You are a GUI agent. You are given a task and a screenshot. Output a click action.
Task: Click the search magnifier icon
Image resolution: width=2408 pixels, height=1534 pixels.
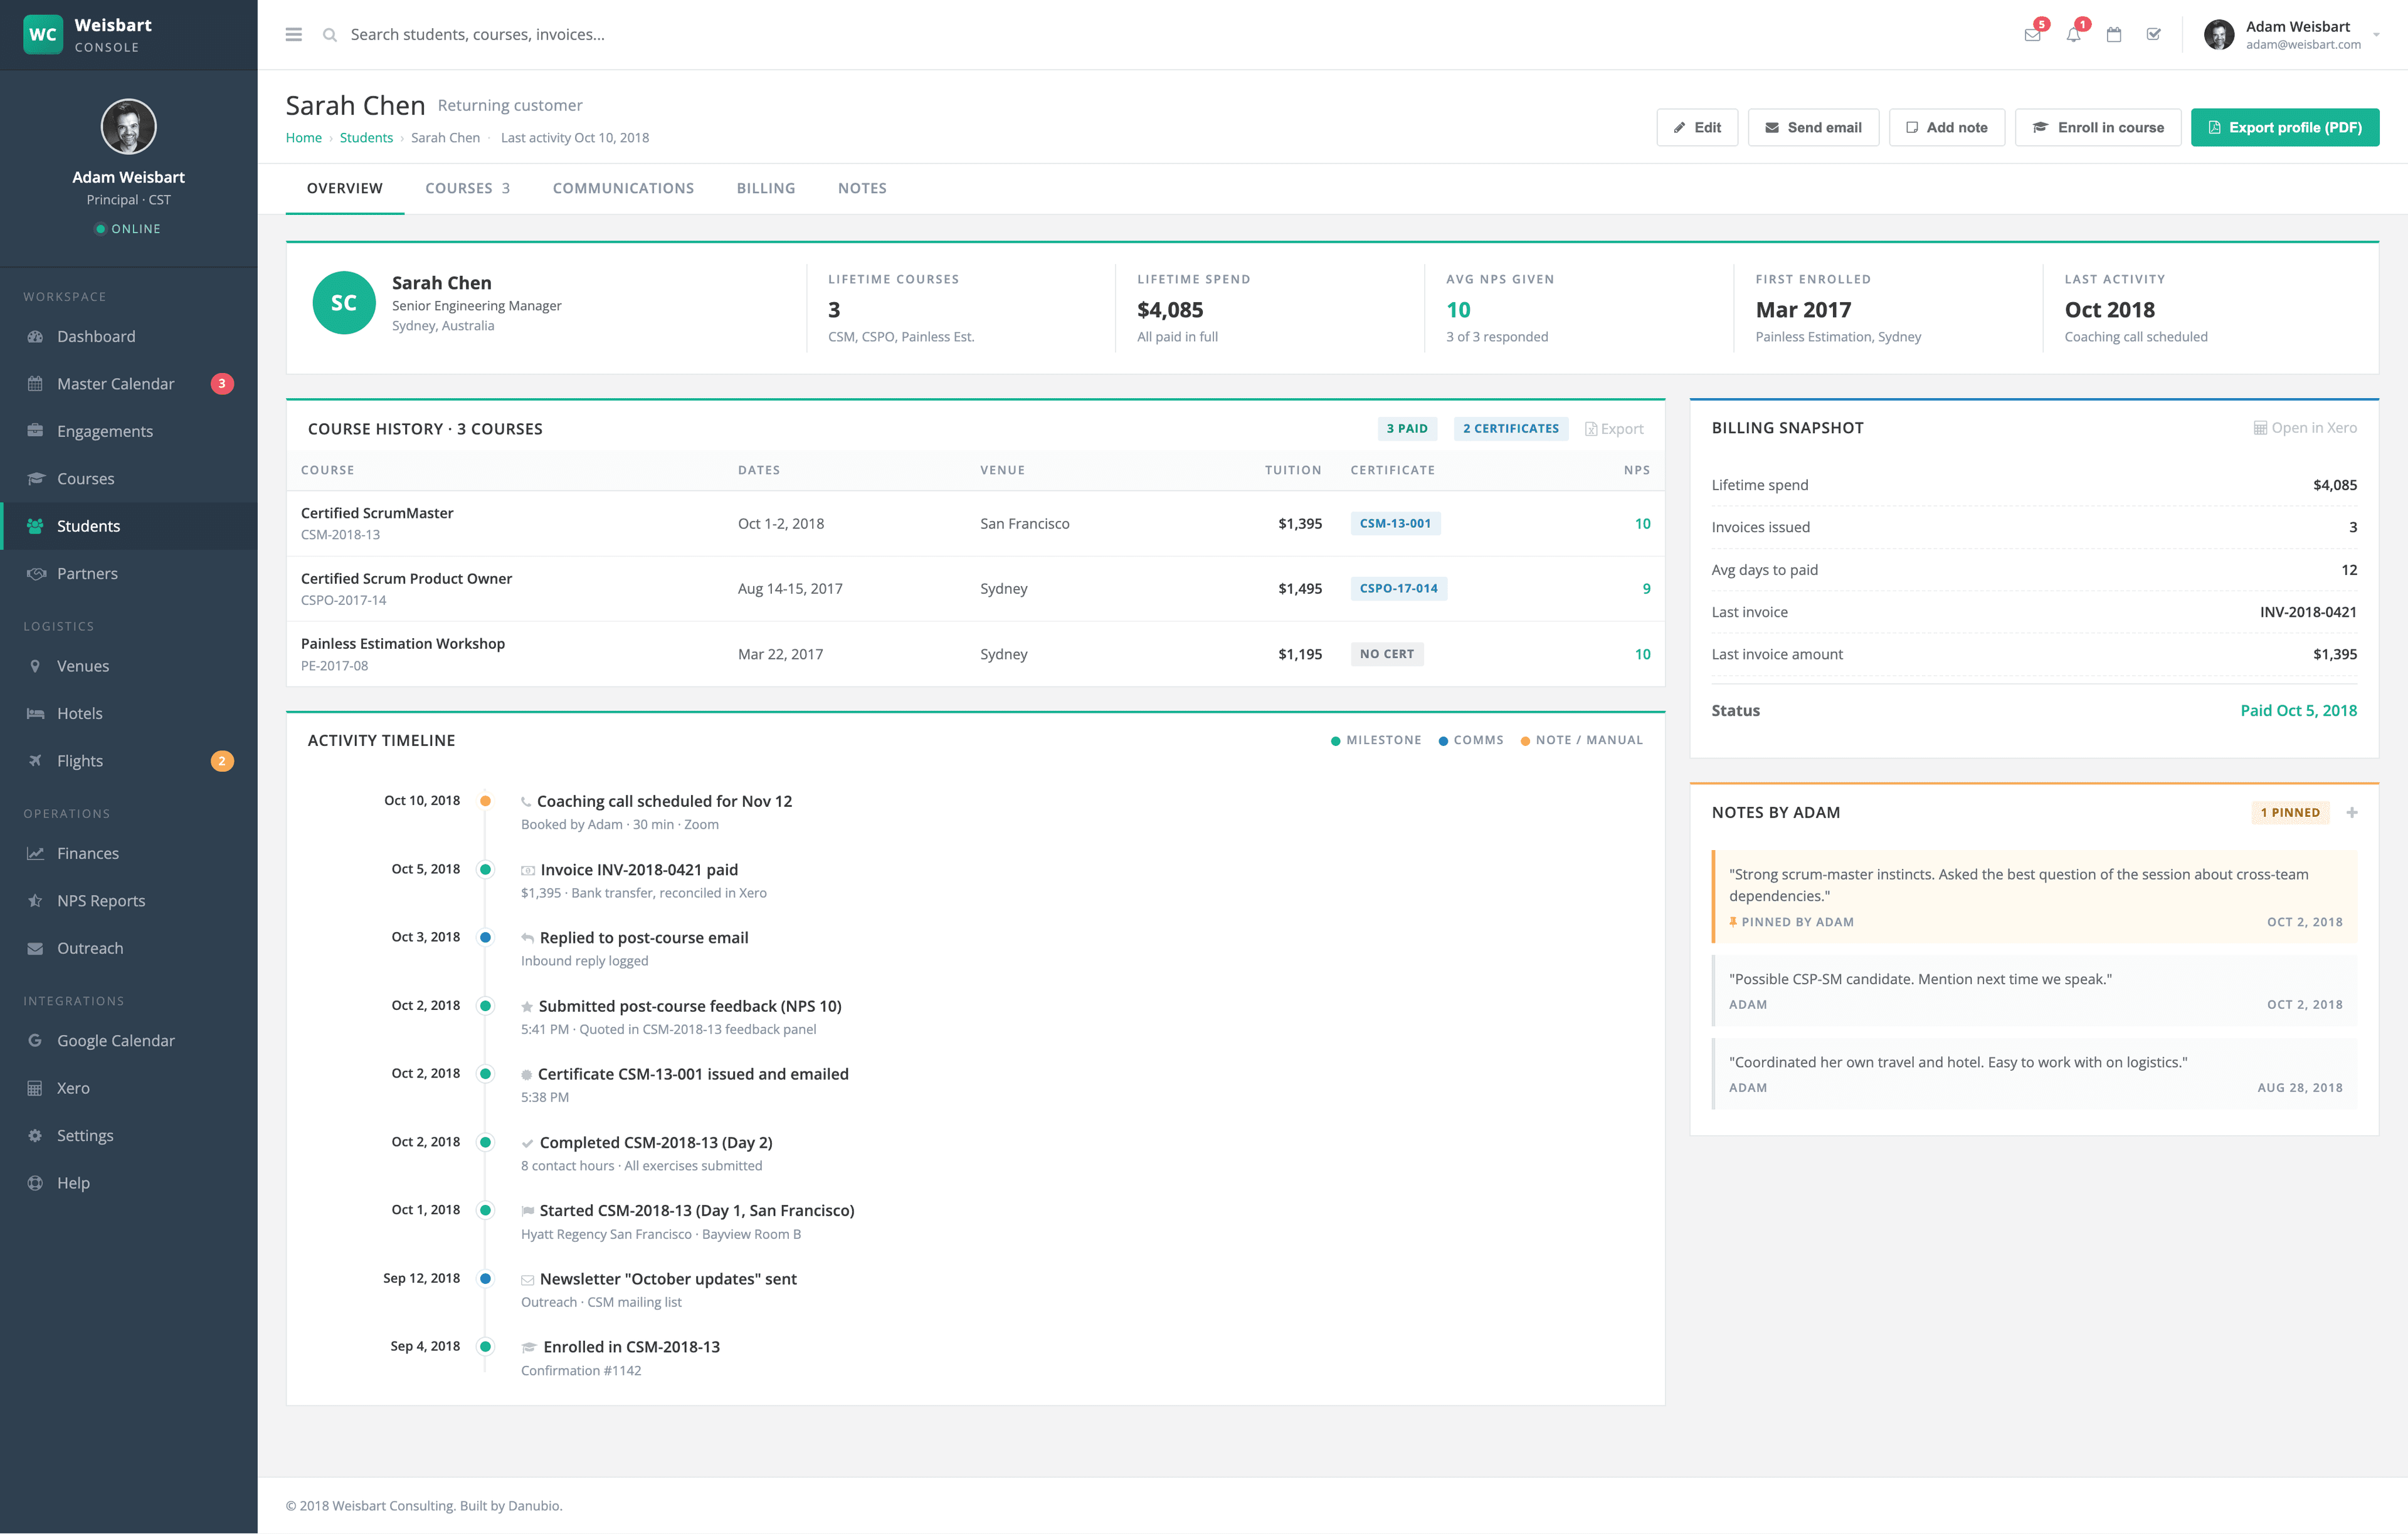click(x=329, y=35)
